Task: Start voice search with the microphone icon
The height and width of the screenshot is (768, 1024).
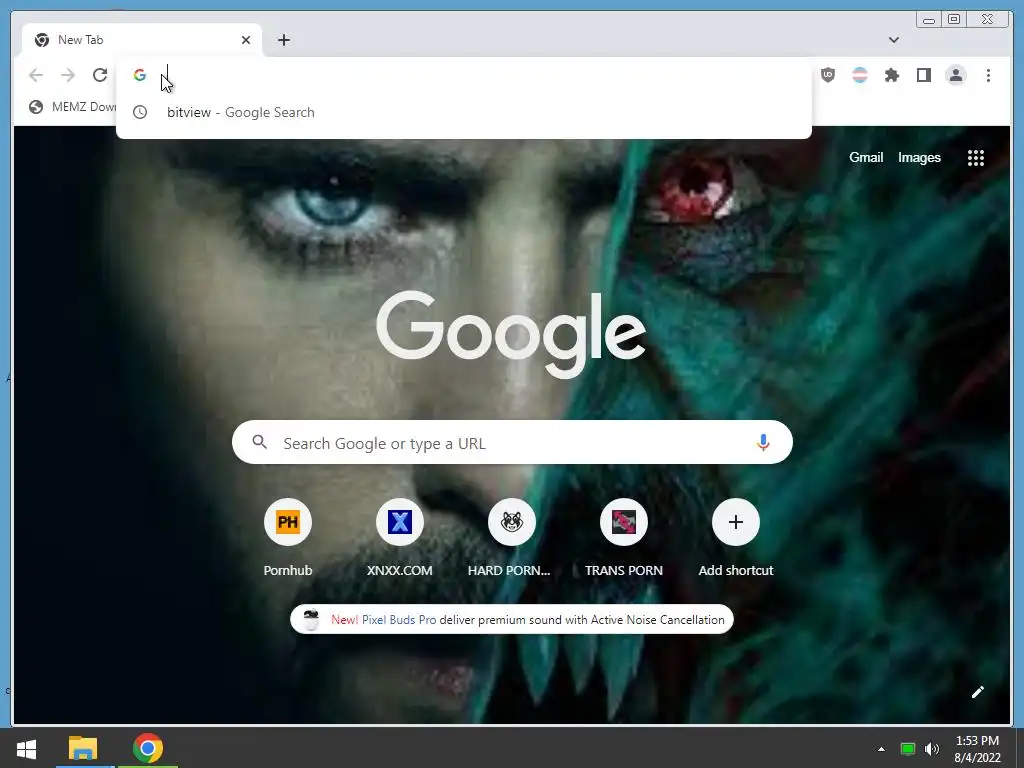Action: 763,443
